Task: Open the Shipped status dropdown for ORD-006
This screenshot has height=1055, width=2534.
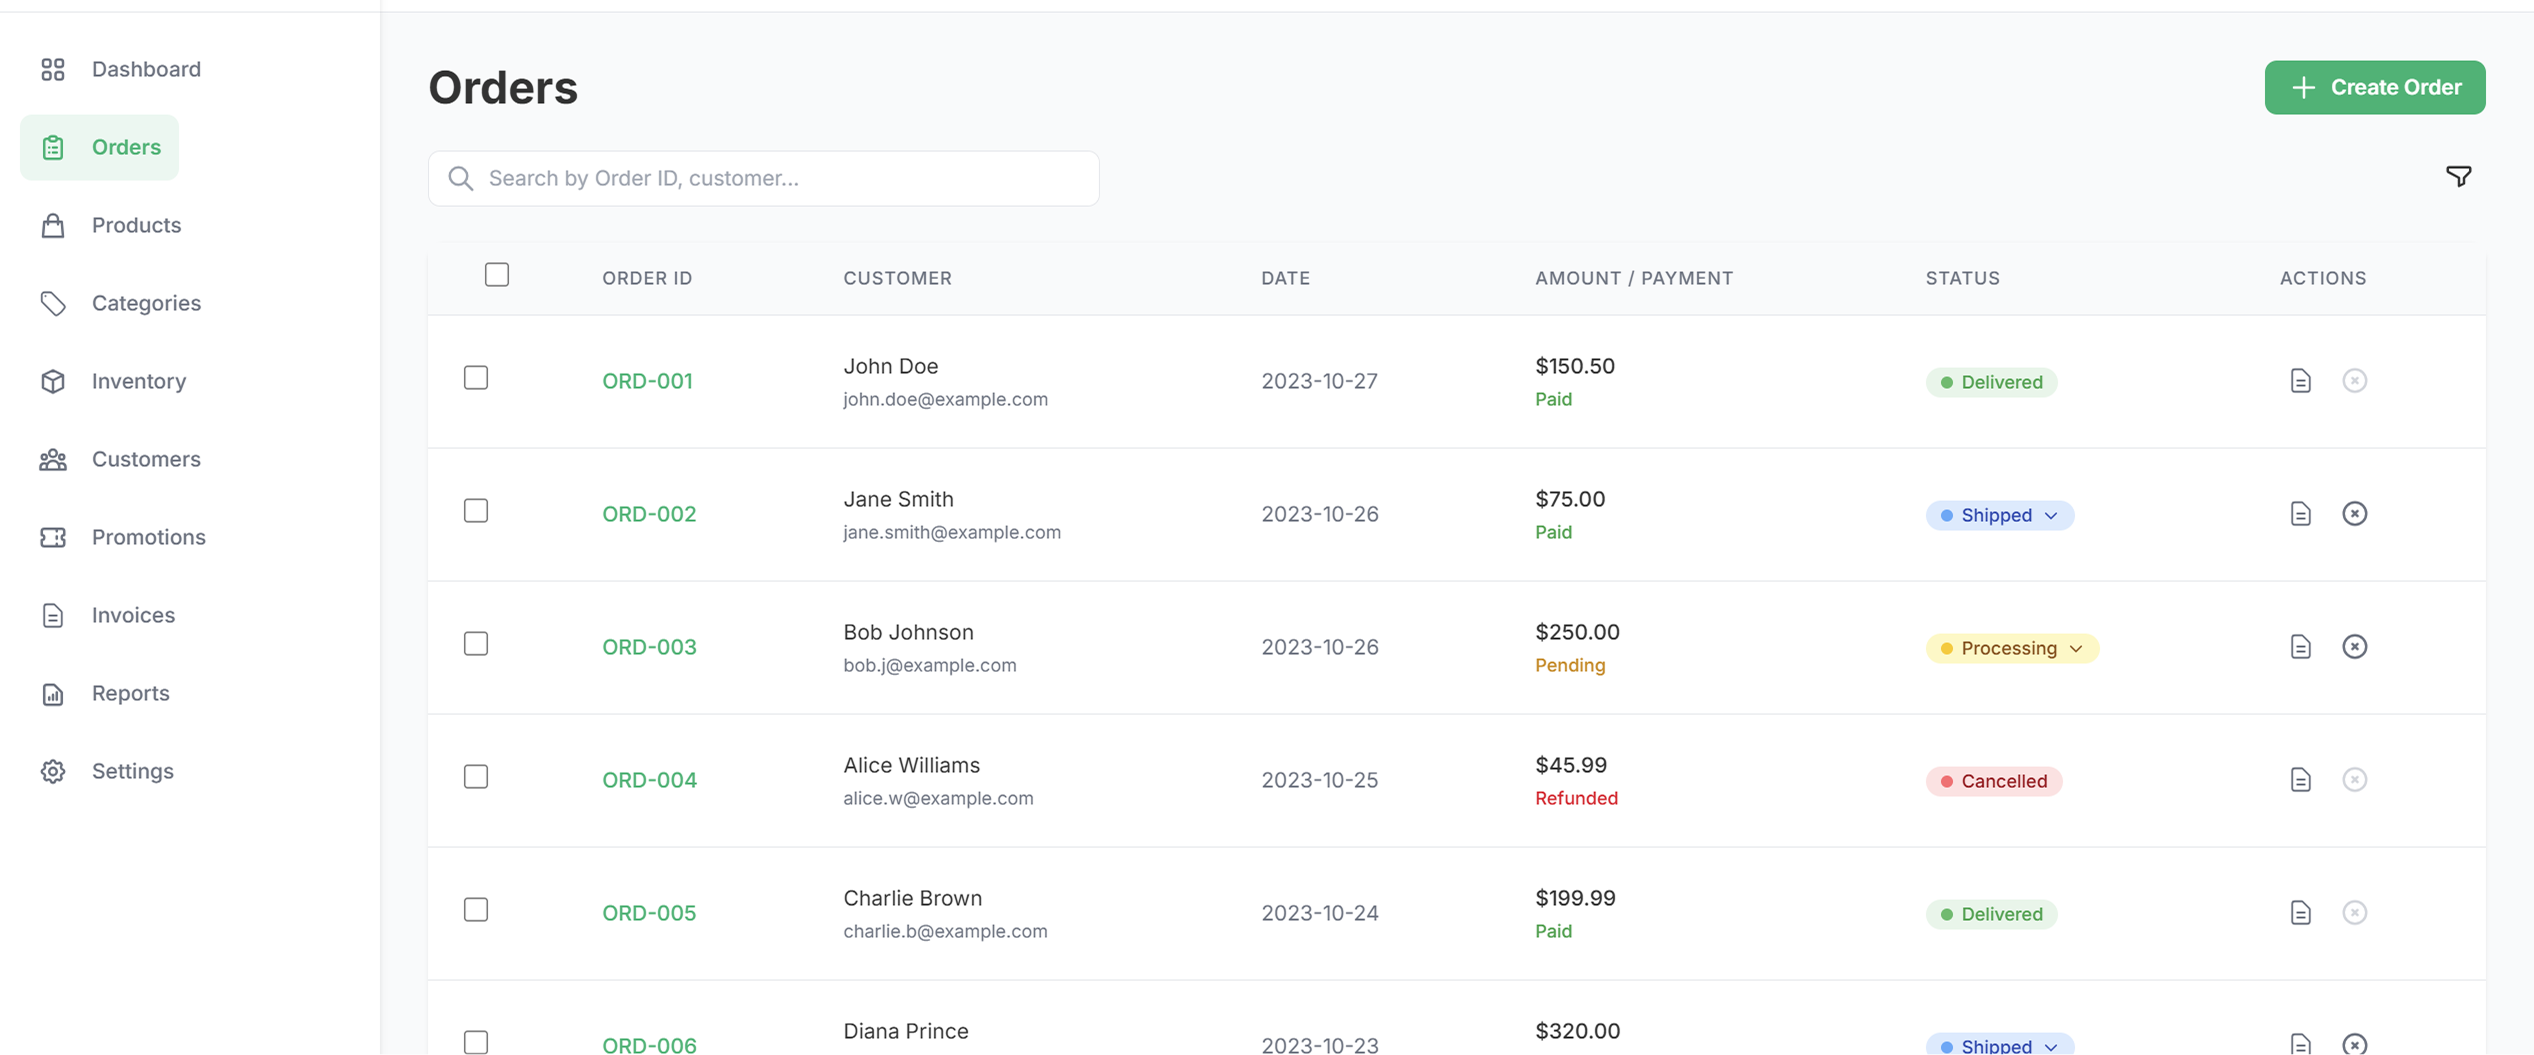Action: click(x=2000, y=1044)
